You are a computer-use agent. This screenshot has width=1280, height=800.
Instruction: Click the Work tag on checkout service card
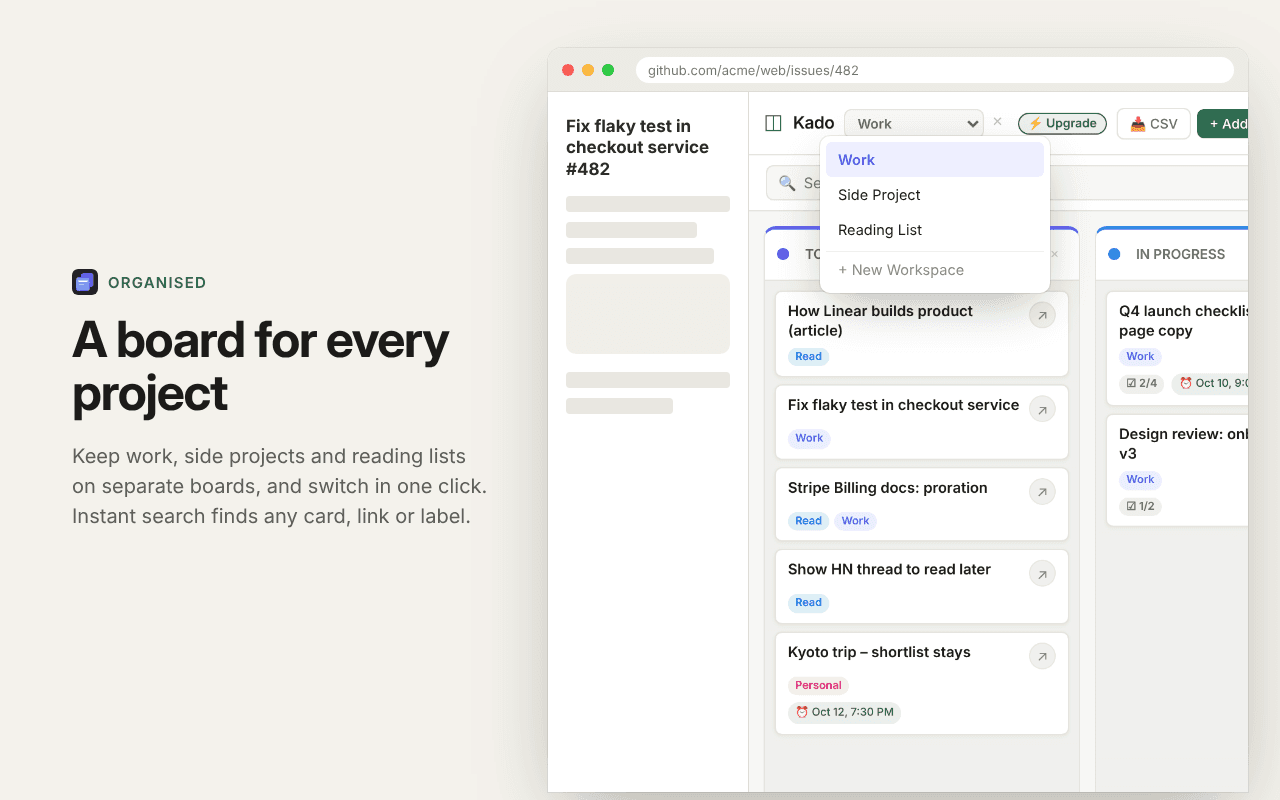click(809, 438)
